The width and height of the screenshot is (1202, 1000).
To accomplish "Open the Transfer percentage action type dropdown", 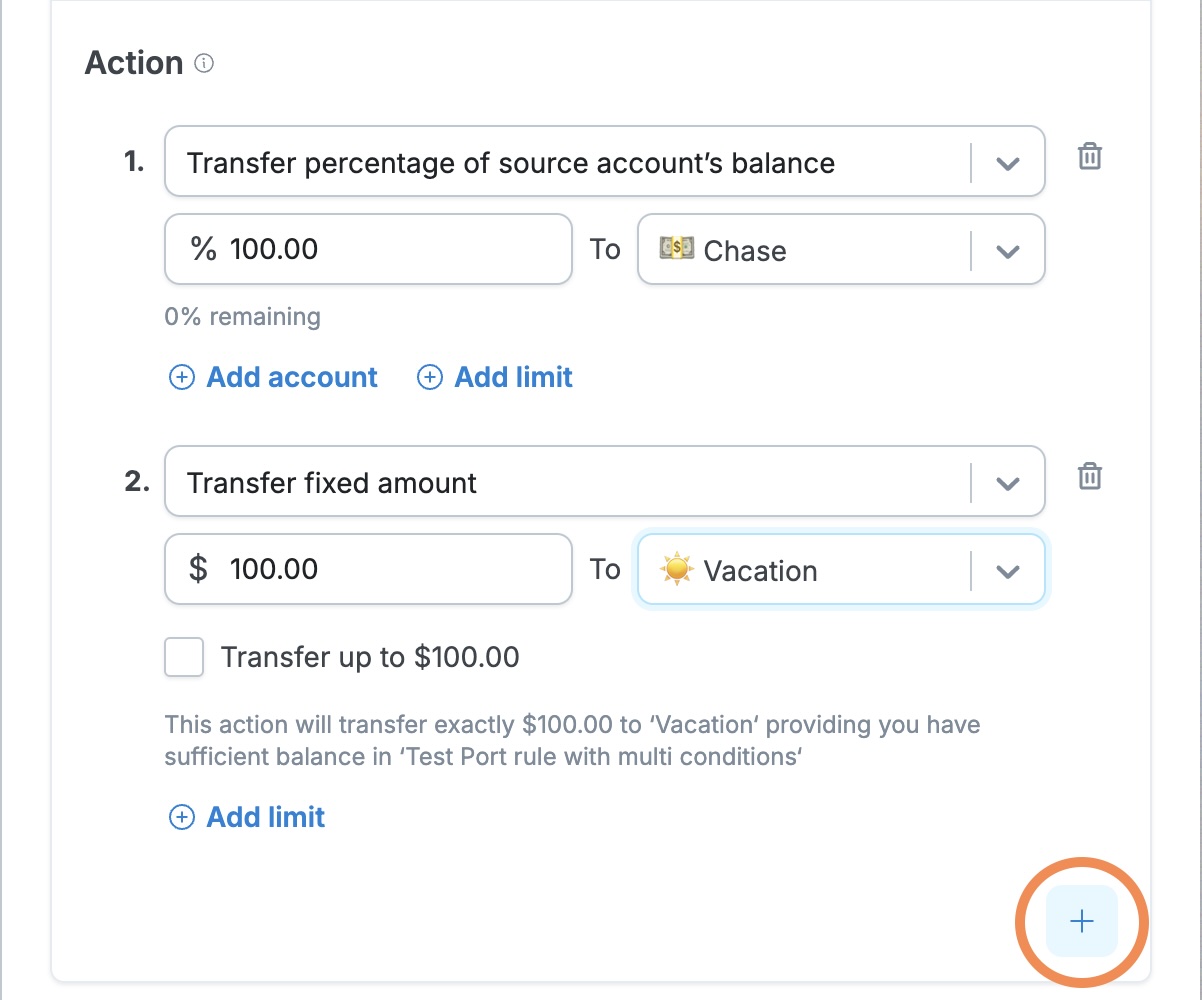I will pyautogui.click(x=1007, y=163).
